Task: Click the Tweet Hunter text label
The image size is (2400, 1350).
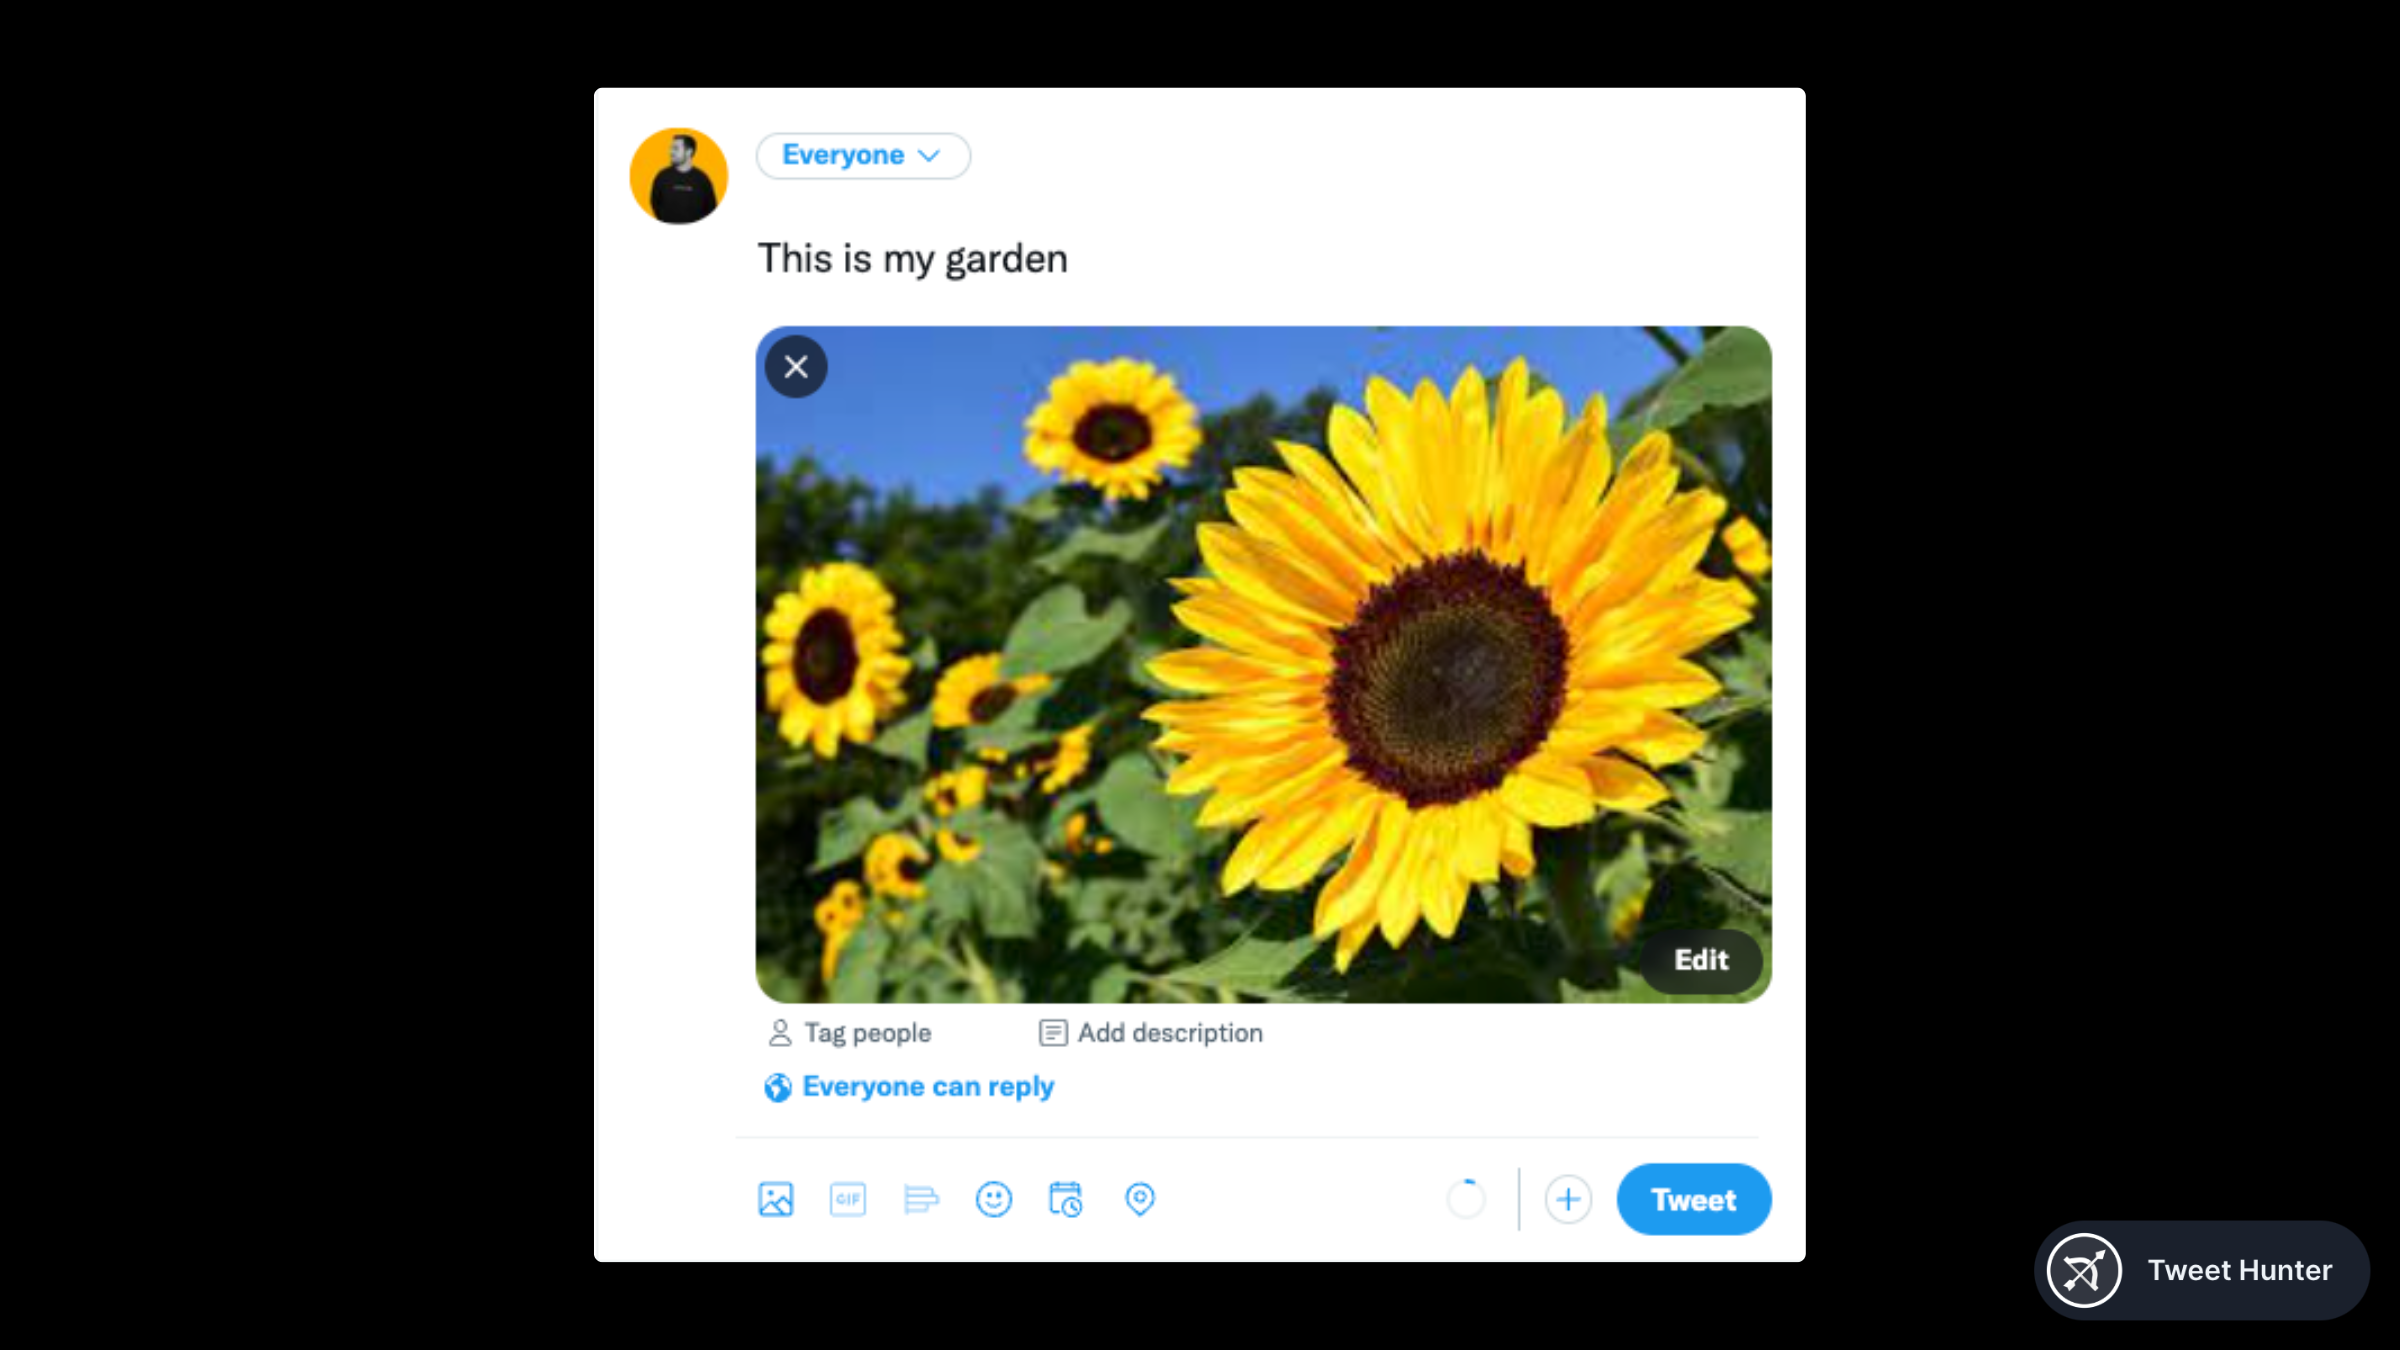Action: (x=2239, y=1270)
